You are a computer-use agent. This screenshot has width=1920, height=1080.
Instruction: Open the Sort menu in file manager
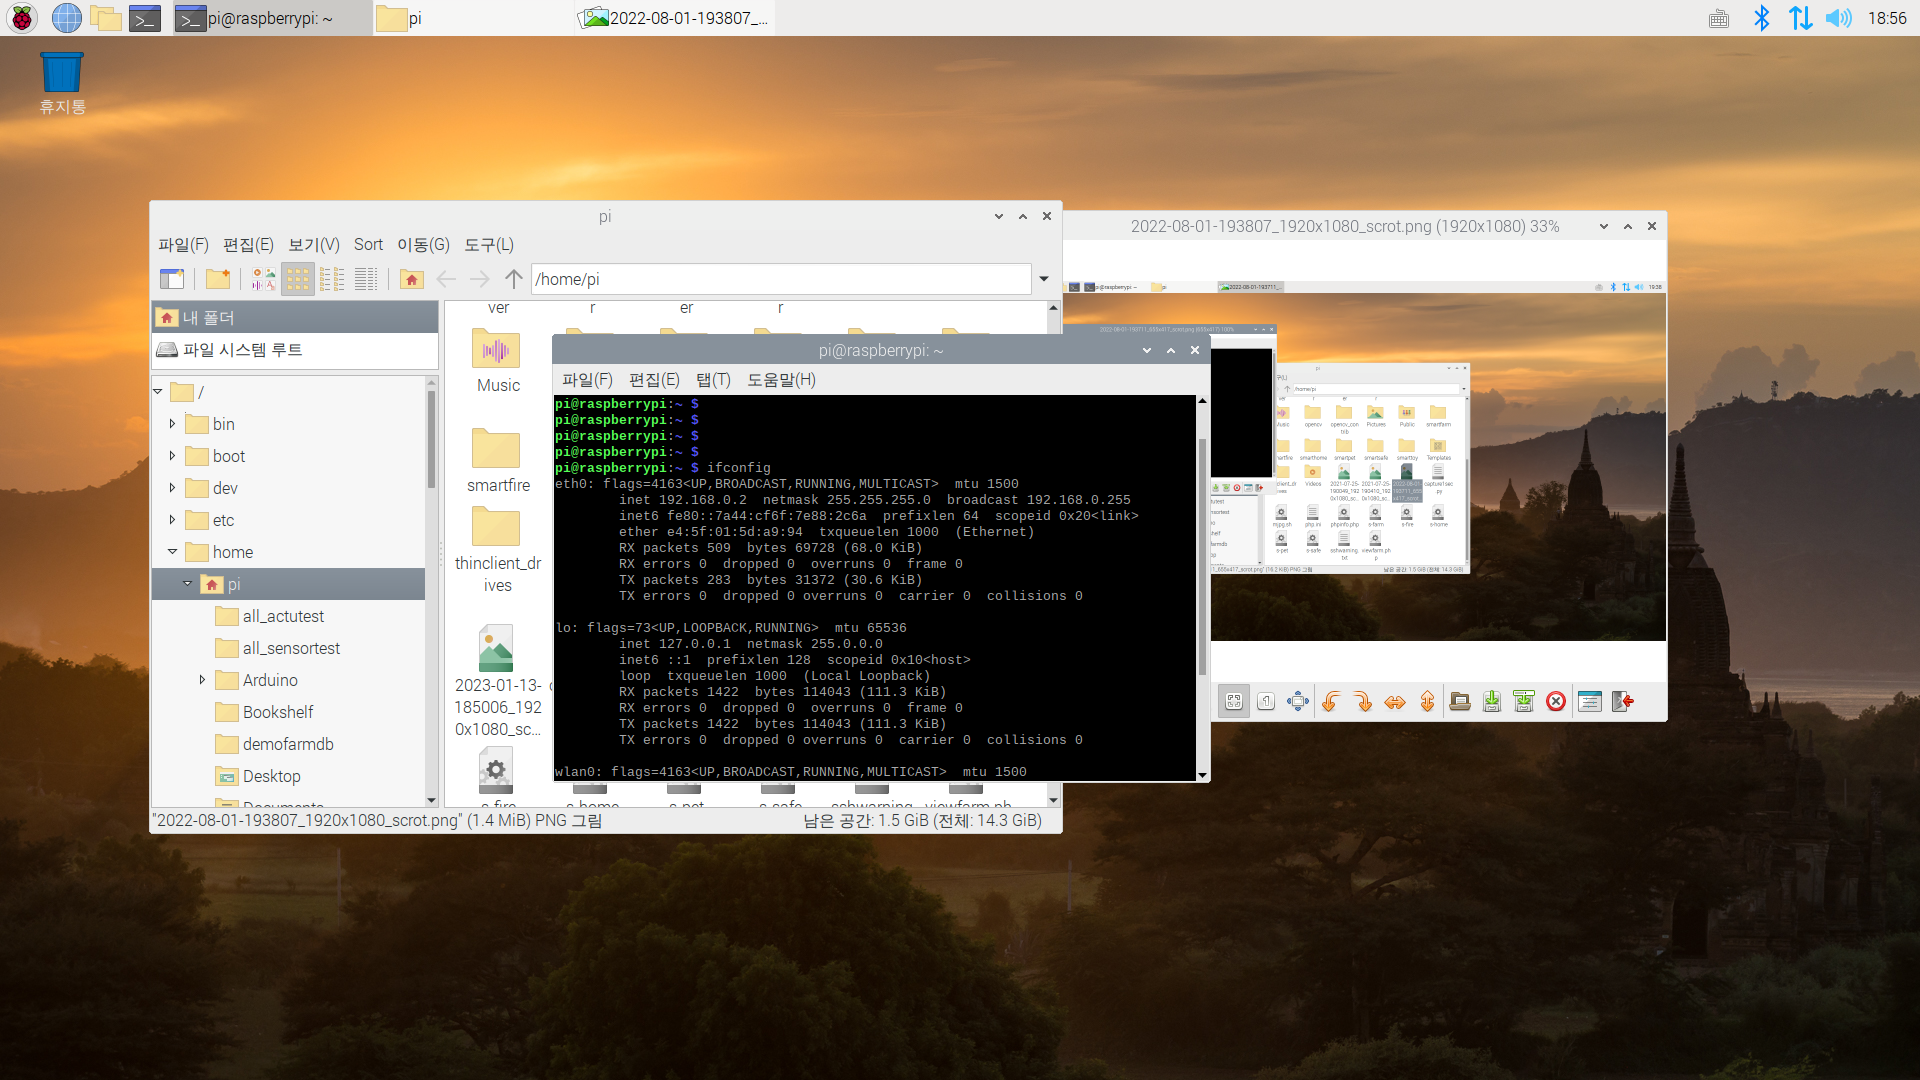click(x=368, y=245)
